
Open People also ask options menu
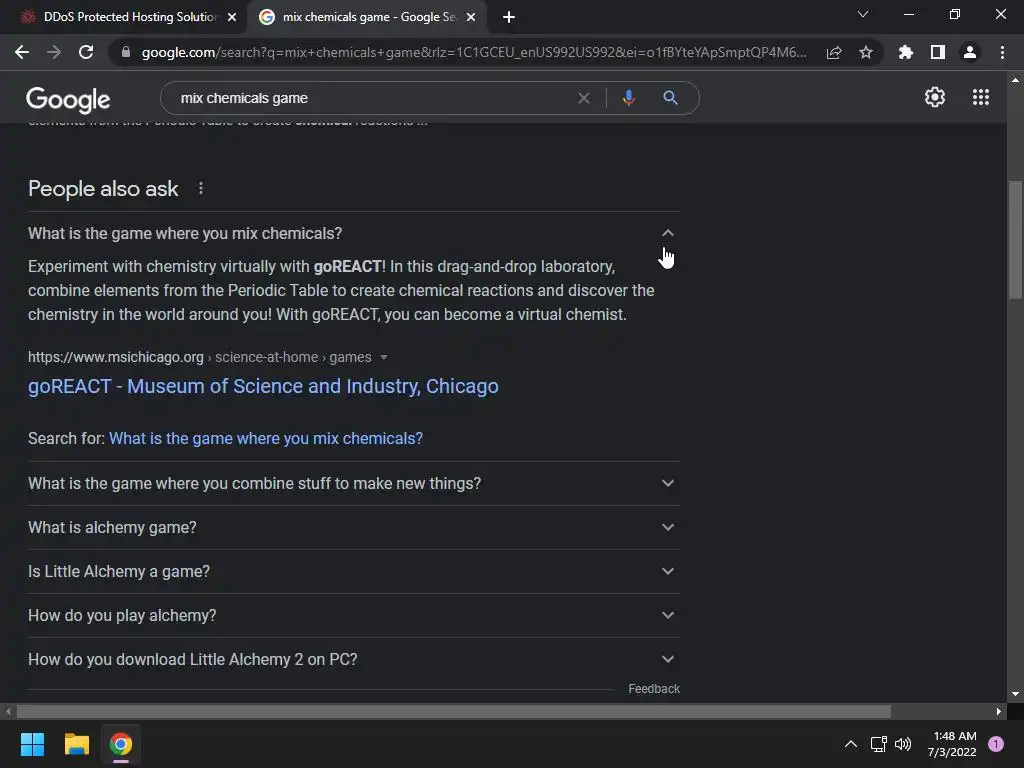tap(200, 189)
